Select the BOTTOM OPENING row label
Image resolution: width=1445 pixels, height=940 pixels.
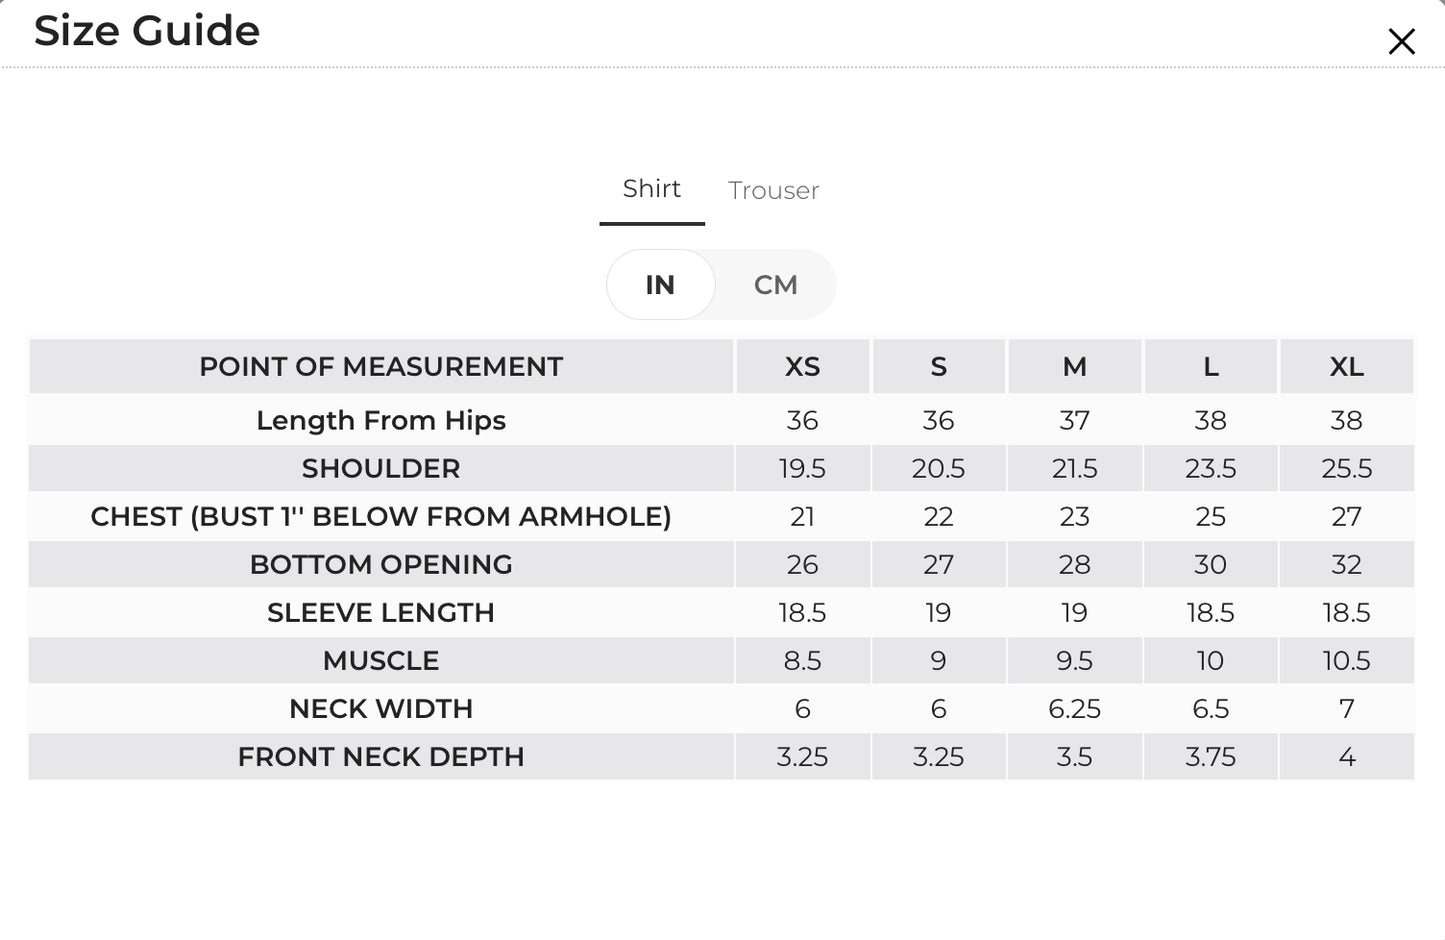click(381, 564)
